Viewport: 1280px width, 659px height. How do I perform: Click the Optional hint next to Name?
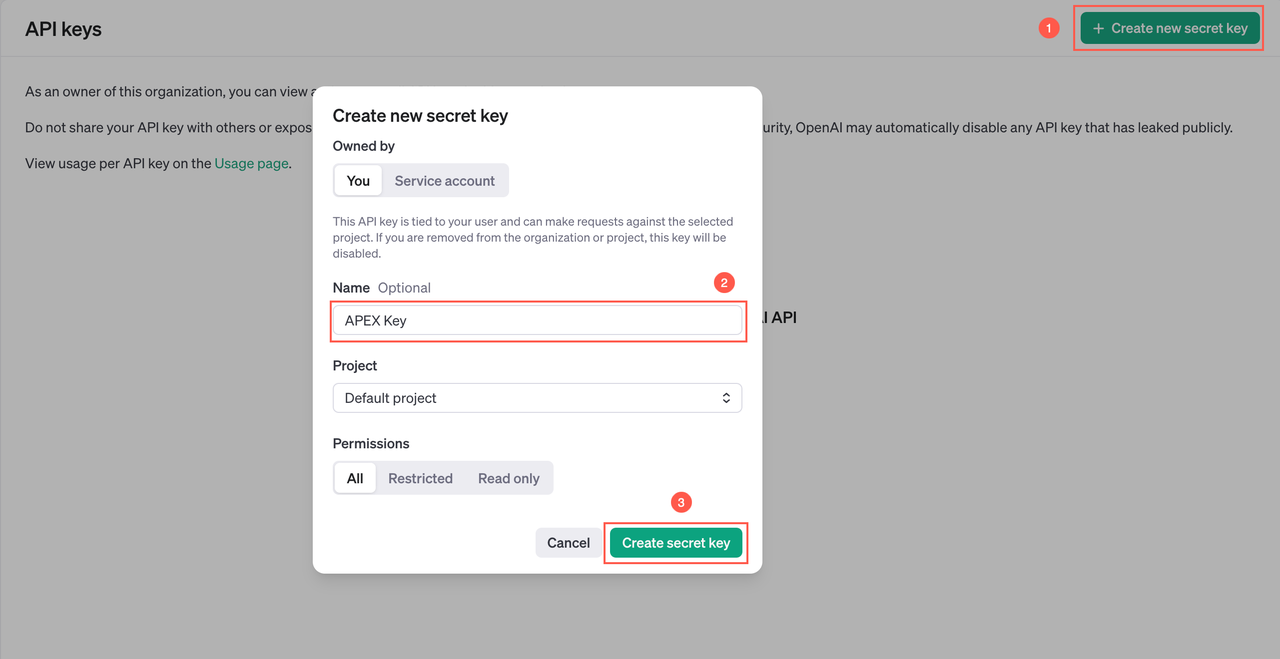point(404,288)
